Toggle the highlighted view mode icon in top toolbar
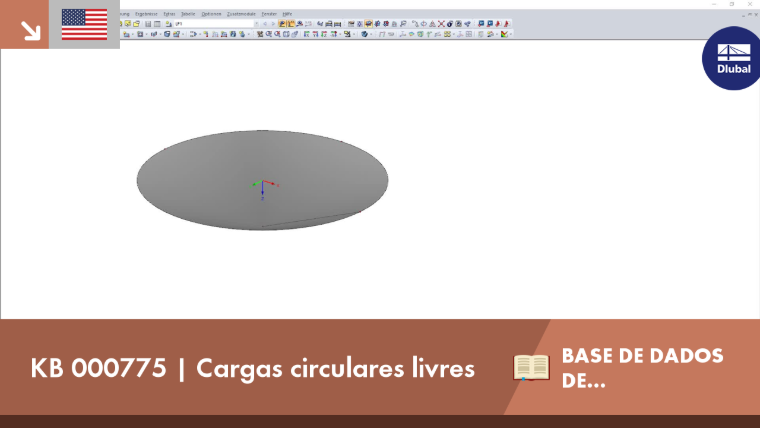The width and height of the screenshot is (760, 428). pos(368,24)
